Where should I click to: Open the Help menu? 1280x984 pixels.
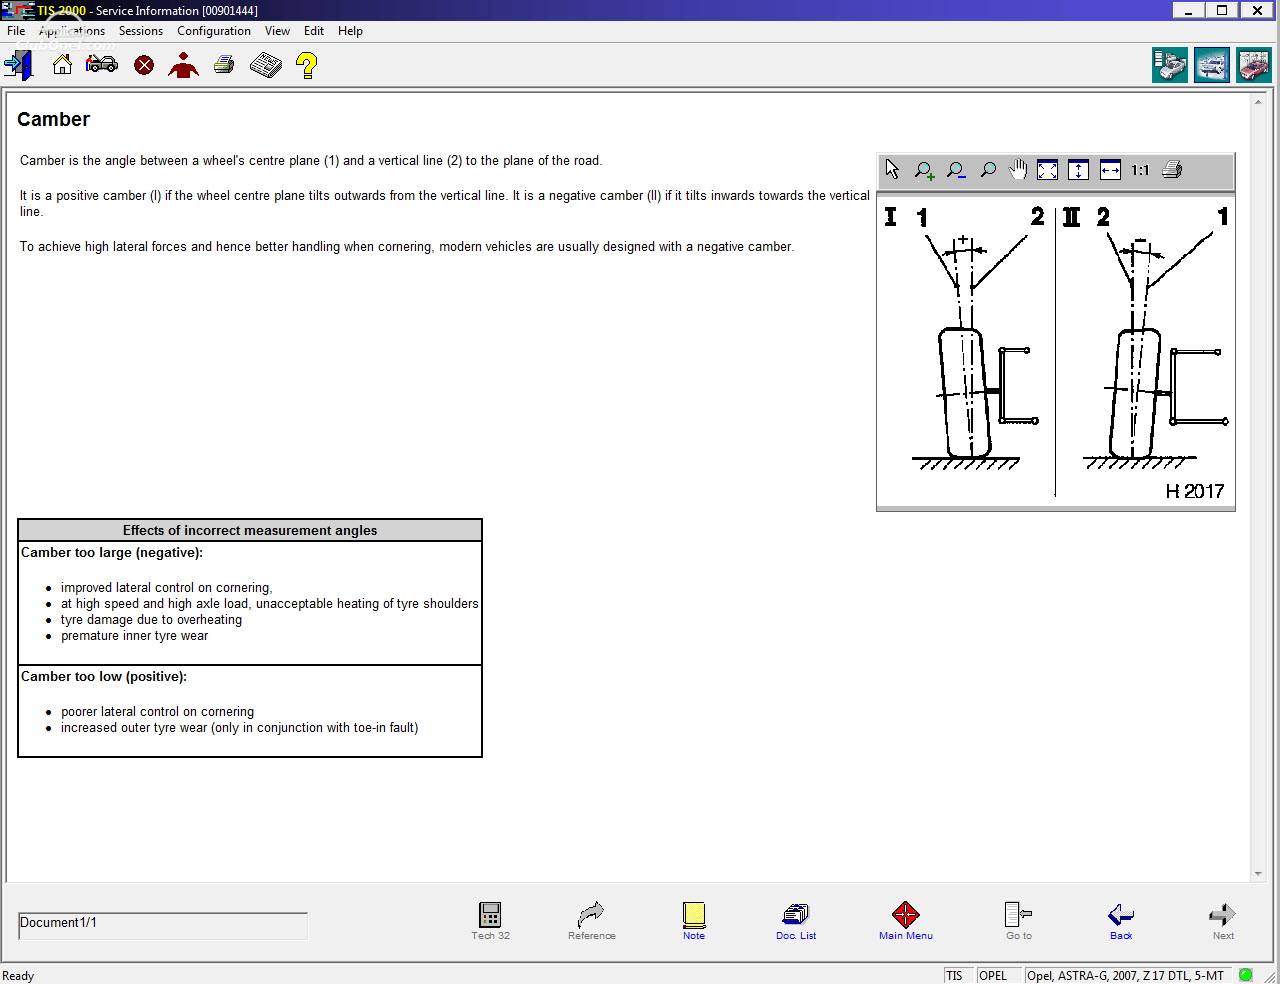coord(350,31)
